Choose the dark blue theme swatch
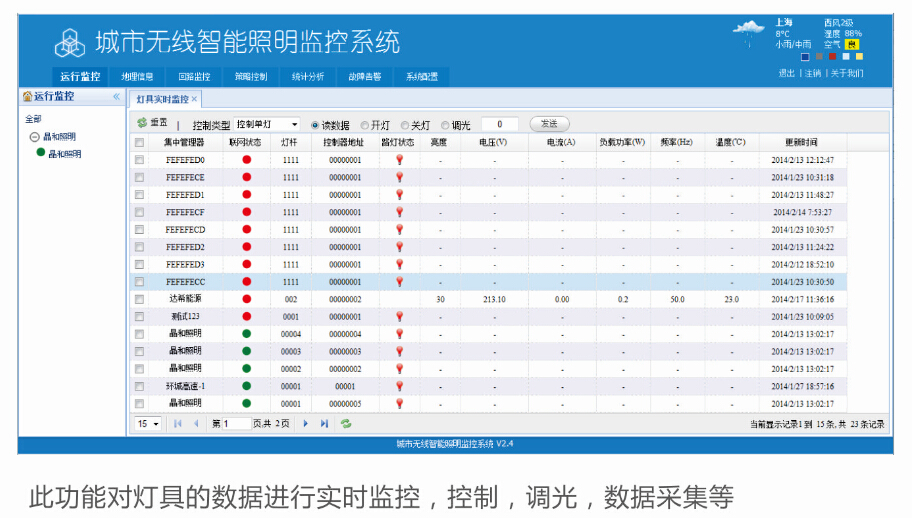 pyautogui.click(x=806, y=56)
